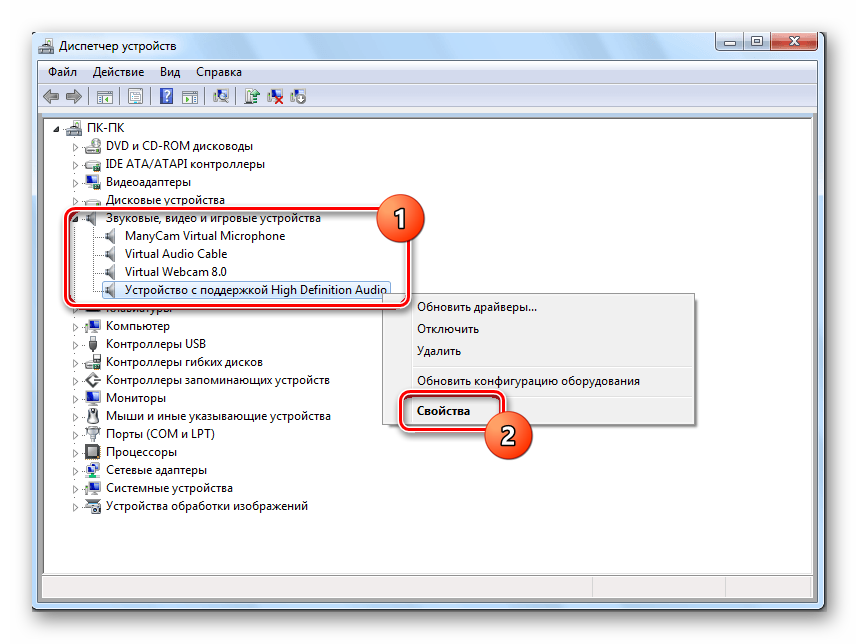The width and height of the screenshot is (859, 644).
Task: Open Свойства from the context menu
Action: point(538,411)
